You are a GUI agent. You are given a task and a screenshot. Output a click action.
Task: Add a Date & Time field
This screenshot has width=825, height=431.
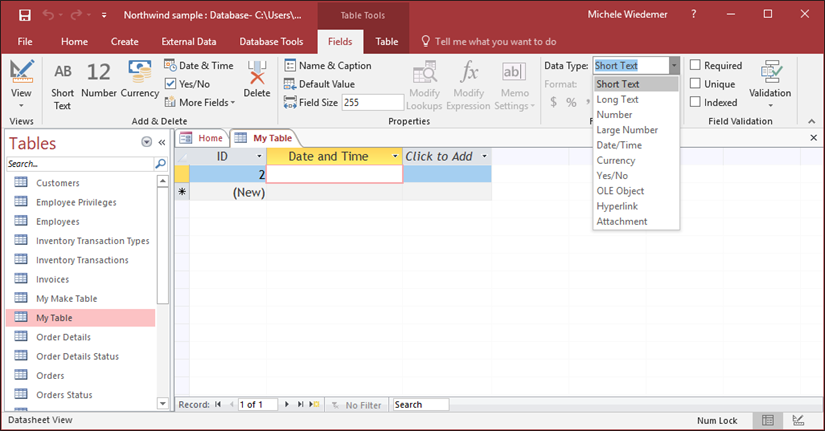pos(199,65)
